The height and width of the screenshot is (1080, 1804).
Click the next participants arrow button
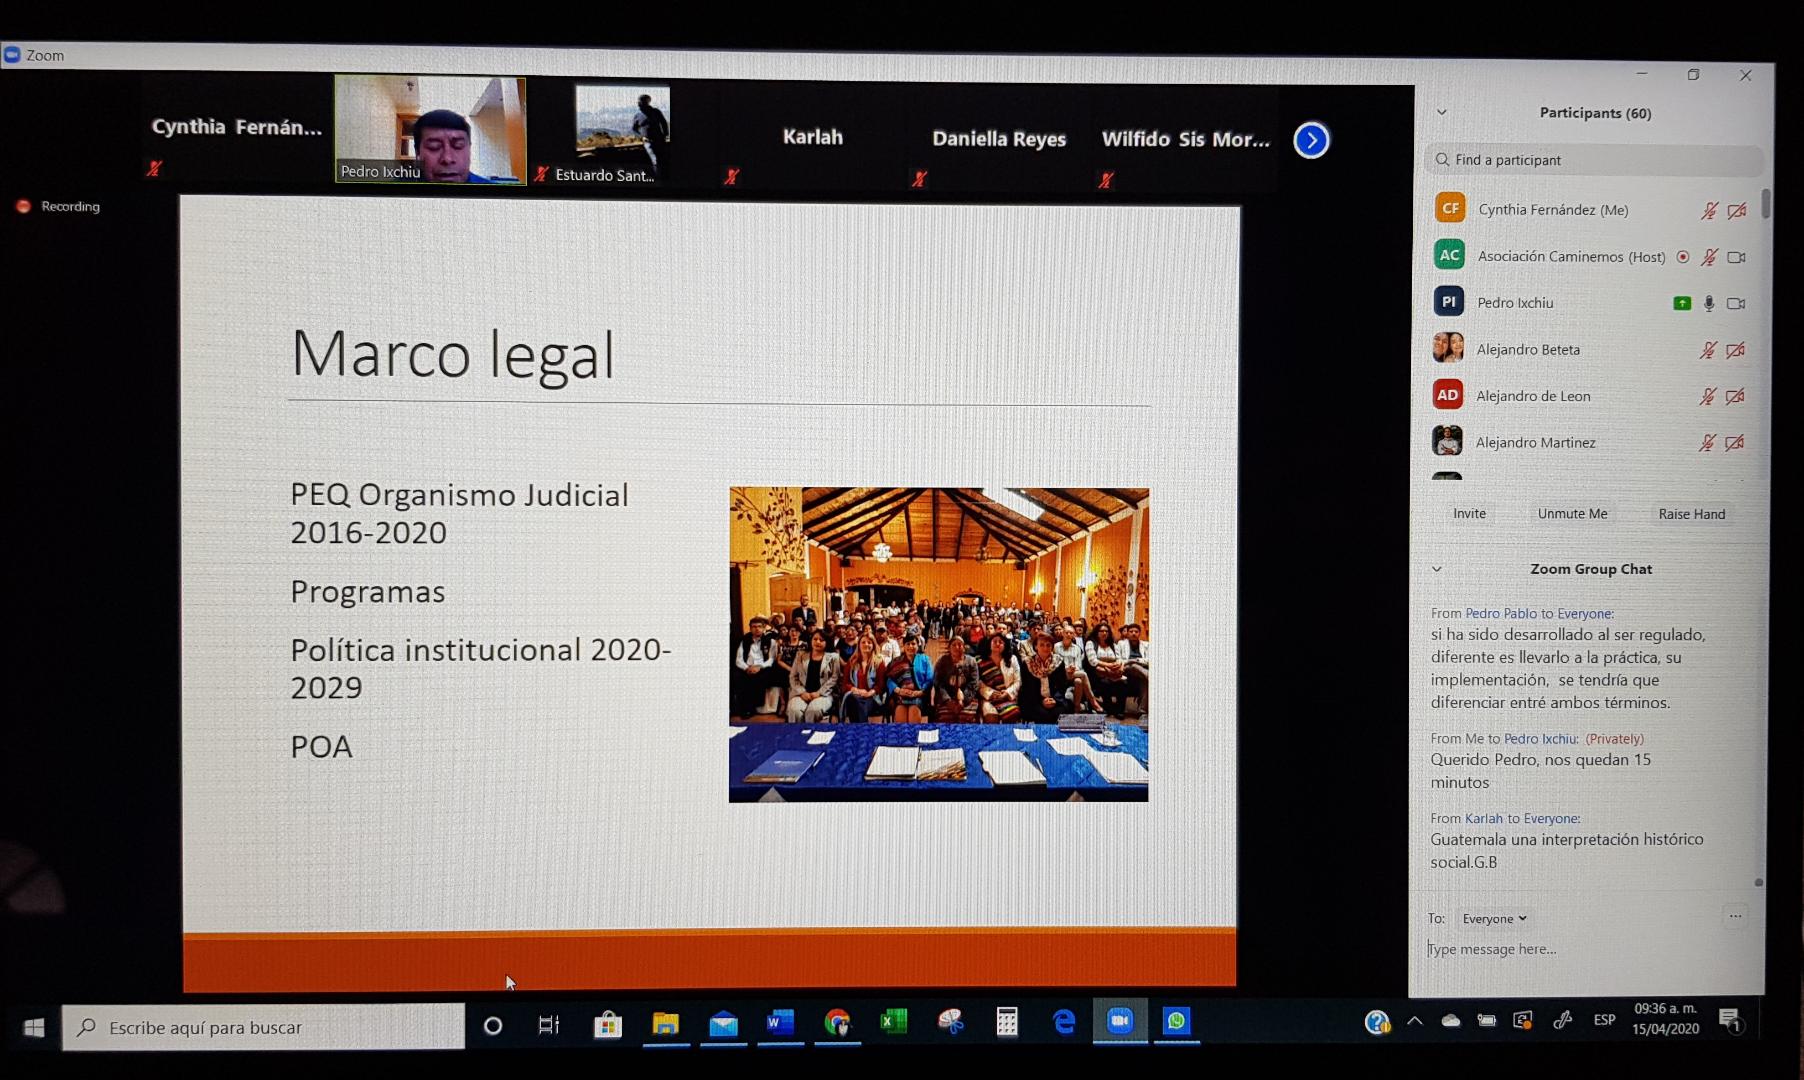[1311, 140]
